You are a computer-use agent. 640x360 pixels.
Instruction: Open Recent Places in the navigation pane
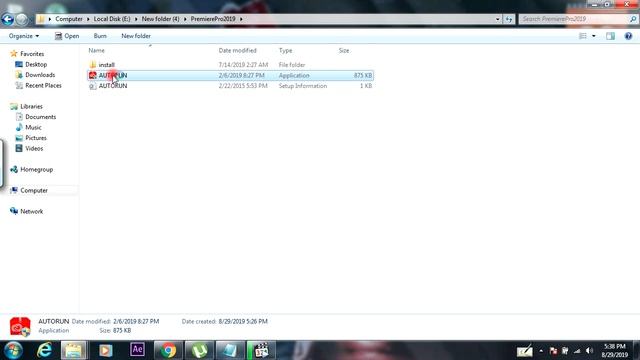[43, 86]
